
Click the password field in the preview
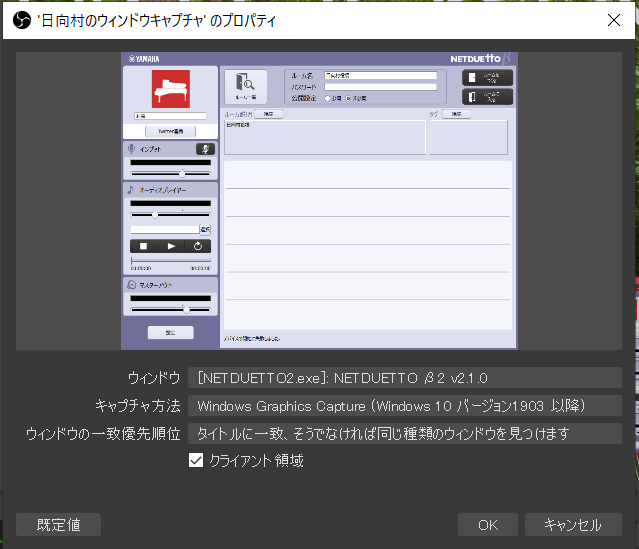point(380,87)
